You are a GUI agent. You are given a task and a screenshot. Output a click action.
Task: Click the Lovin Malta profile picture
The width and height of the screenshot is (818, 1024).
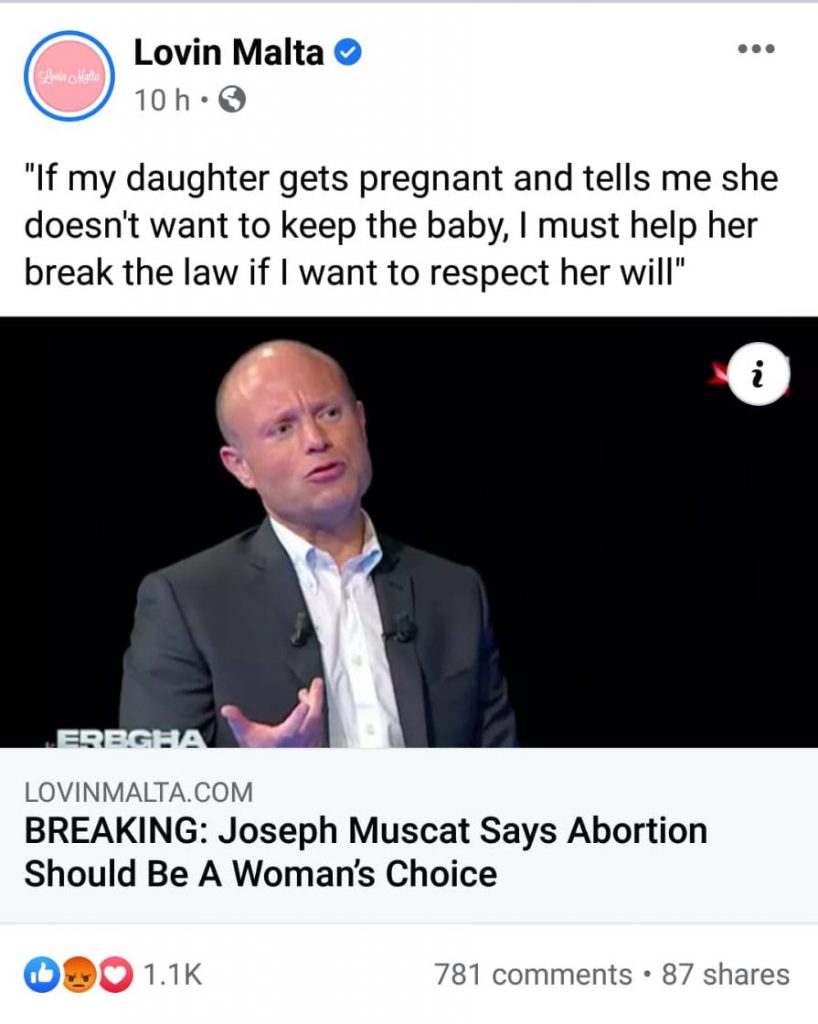pyautogui.click(x=69, y=76)
